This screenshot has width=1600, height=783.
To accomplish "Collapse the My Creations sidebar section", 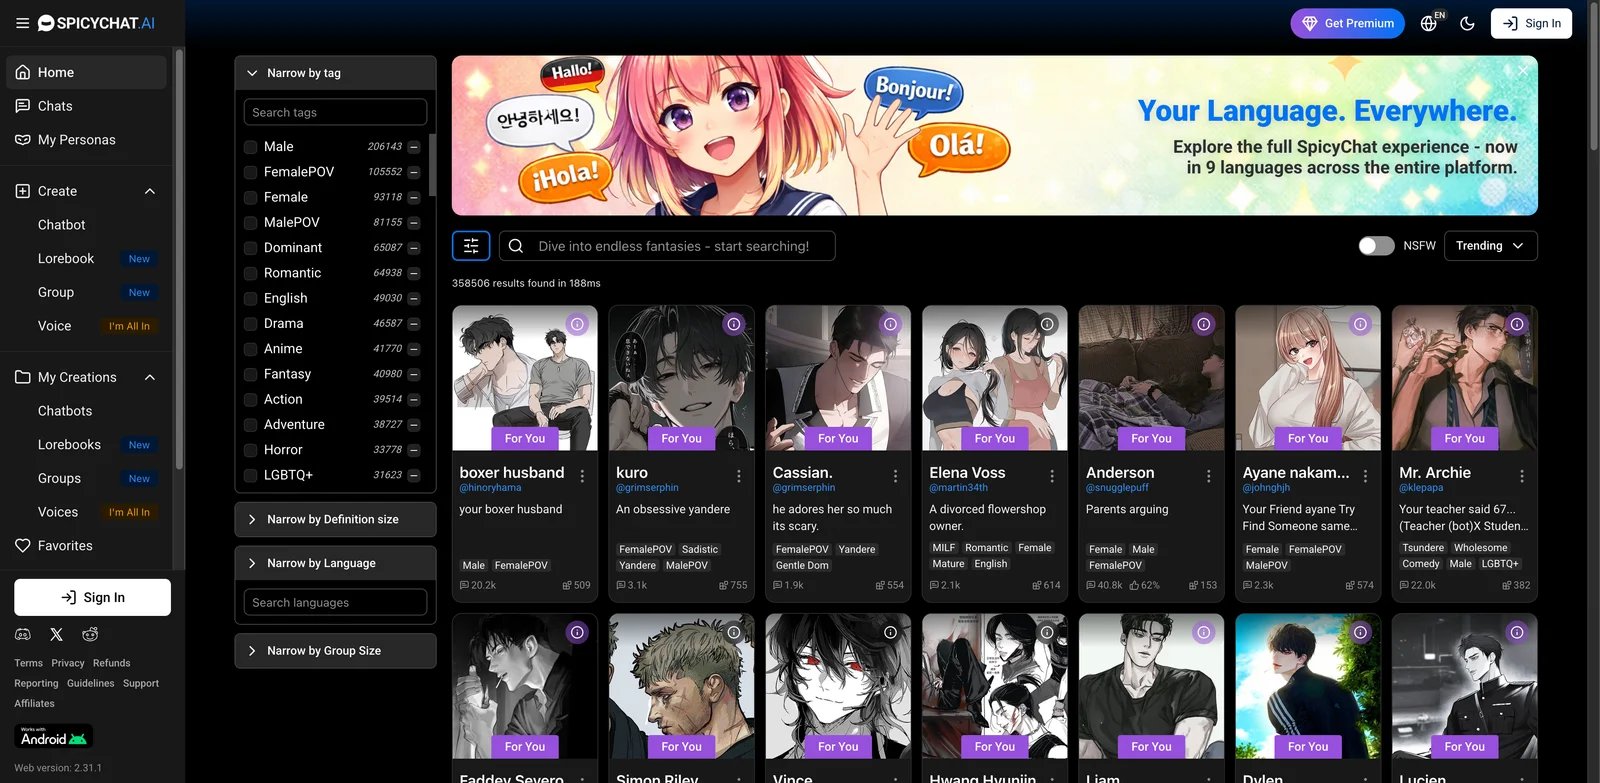I will pyautogui.click(x=150, y=377).
